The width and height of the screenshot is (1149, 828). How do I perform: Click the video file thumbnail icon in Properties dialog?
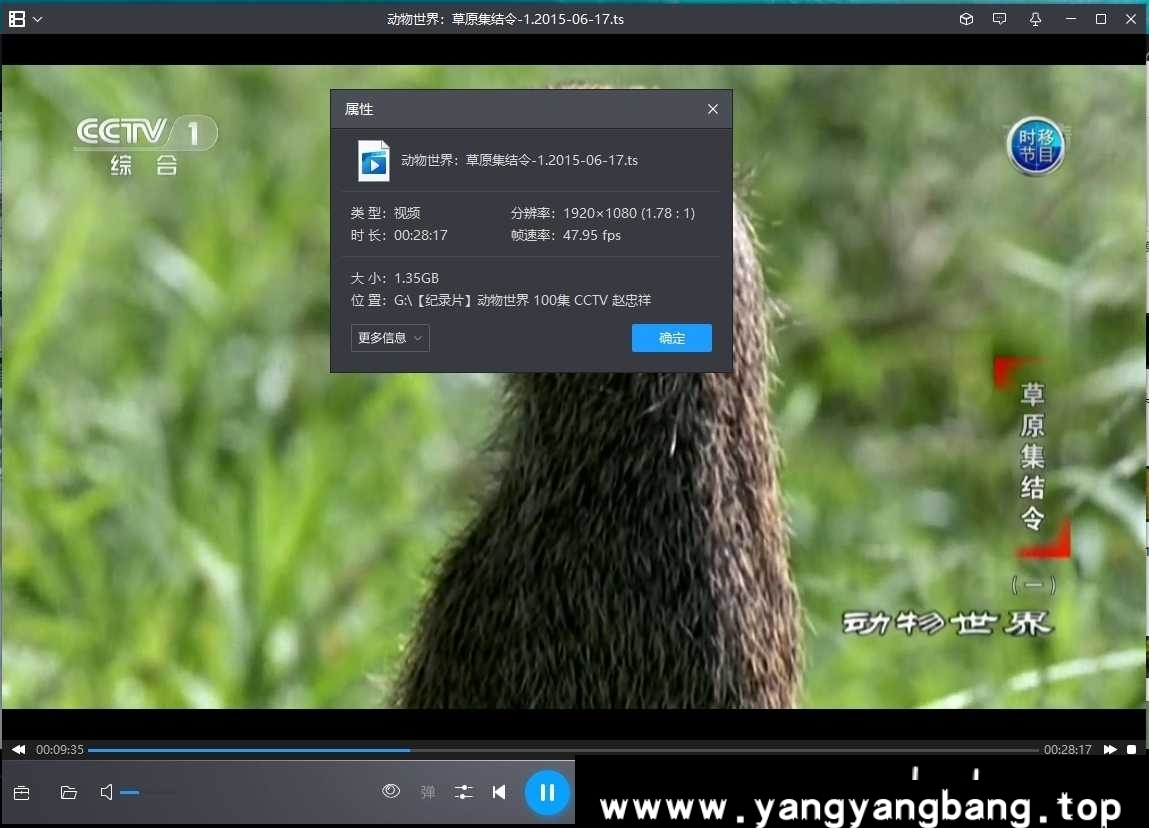(x=373, y=161)
